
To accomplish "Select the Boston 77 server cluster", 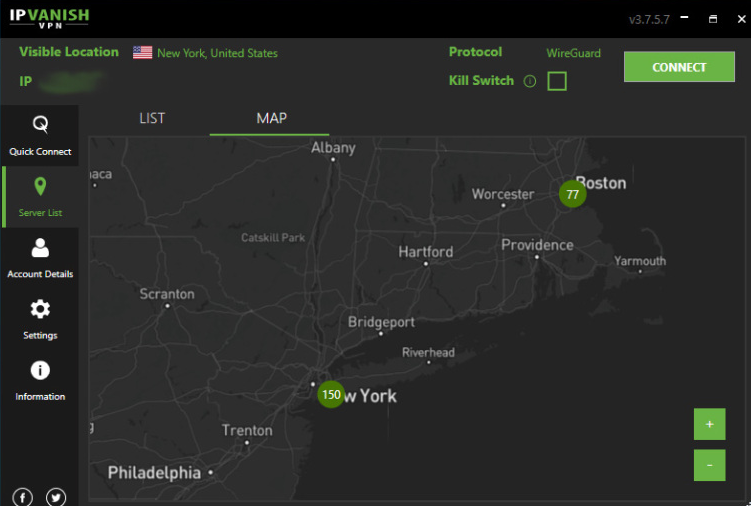I will coord(572,195).
